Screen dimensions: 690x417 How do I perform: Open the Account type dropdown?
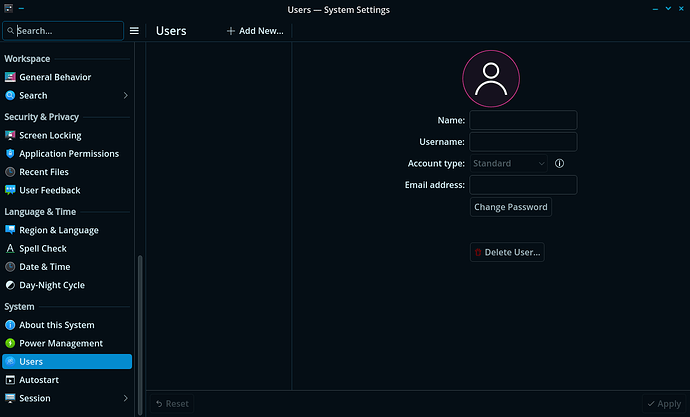click(x=509, y=163)
